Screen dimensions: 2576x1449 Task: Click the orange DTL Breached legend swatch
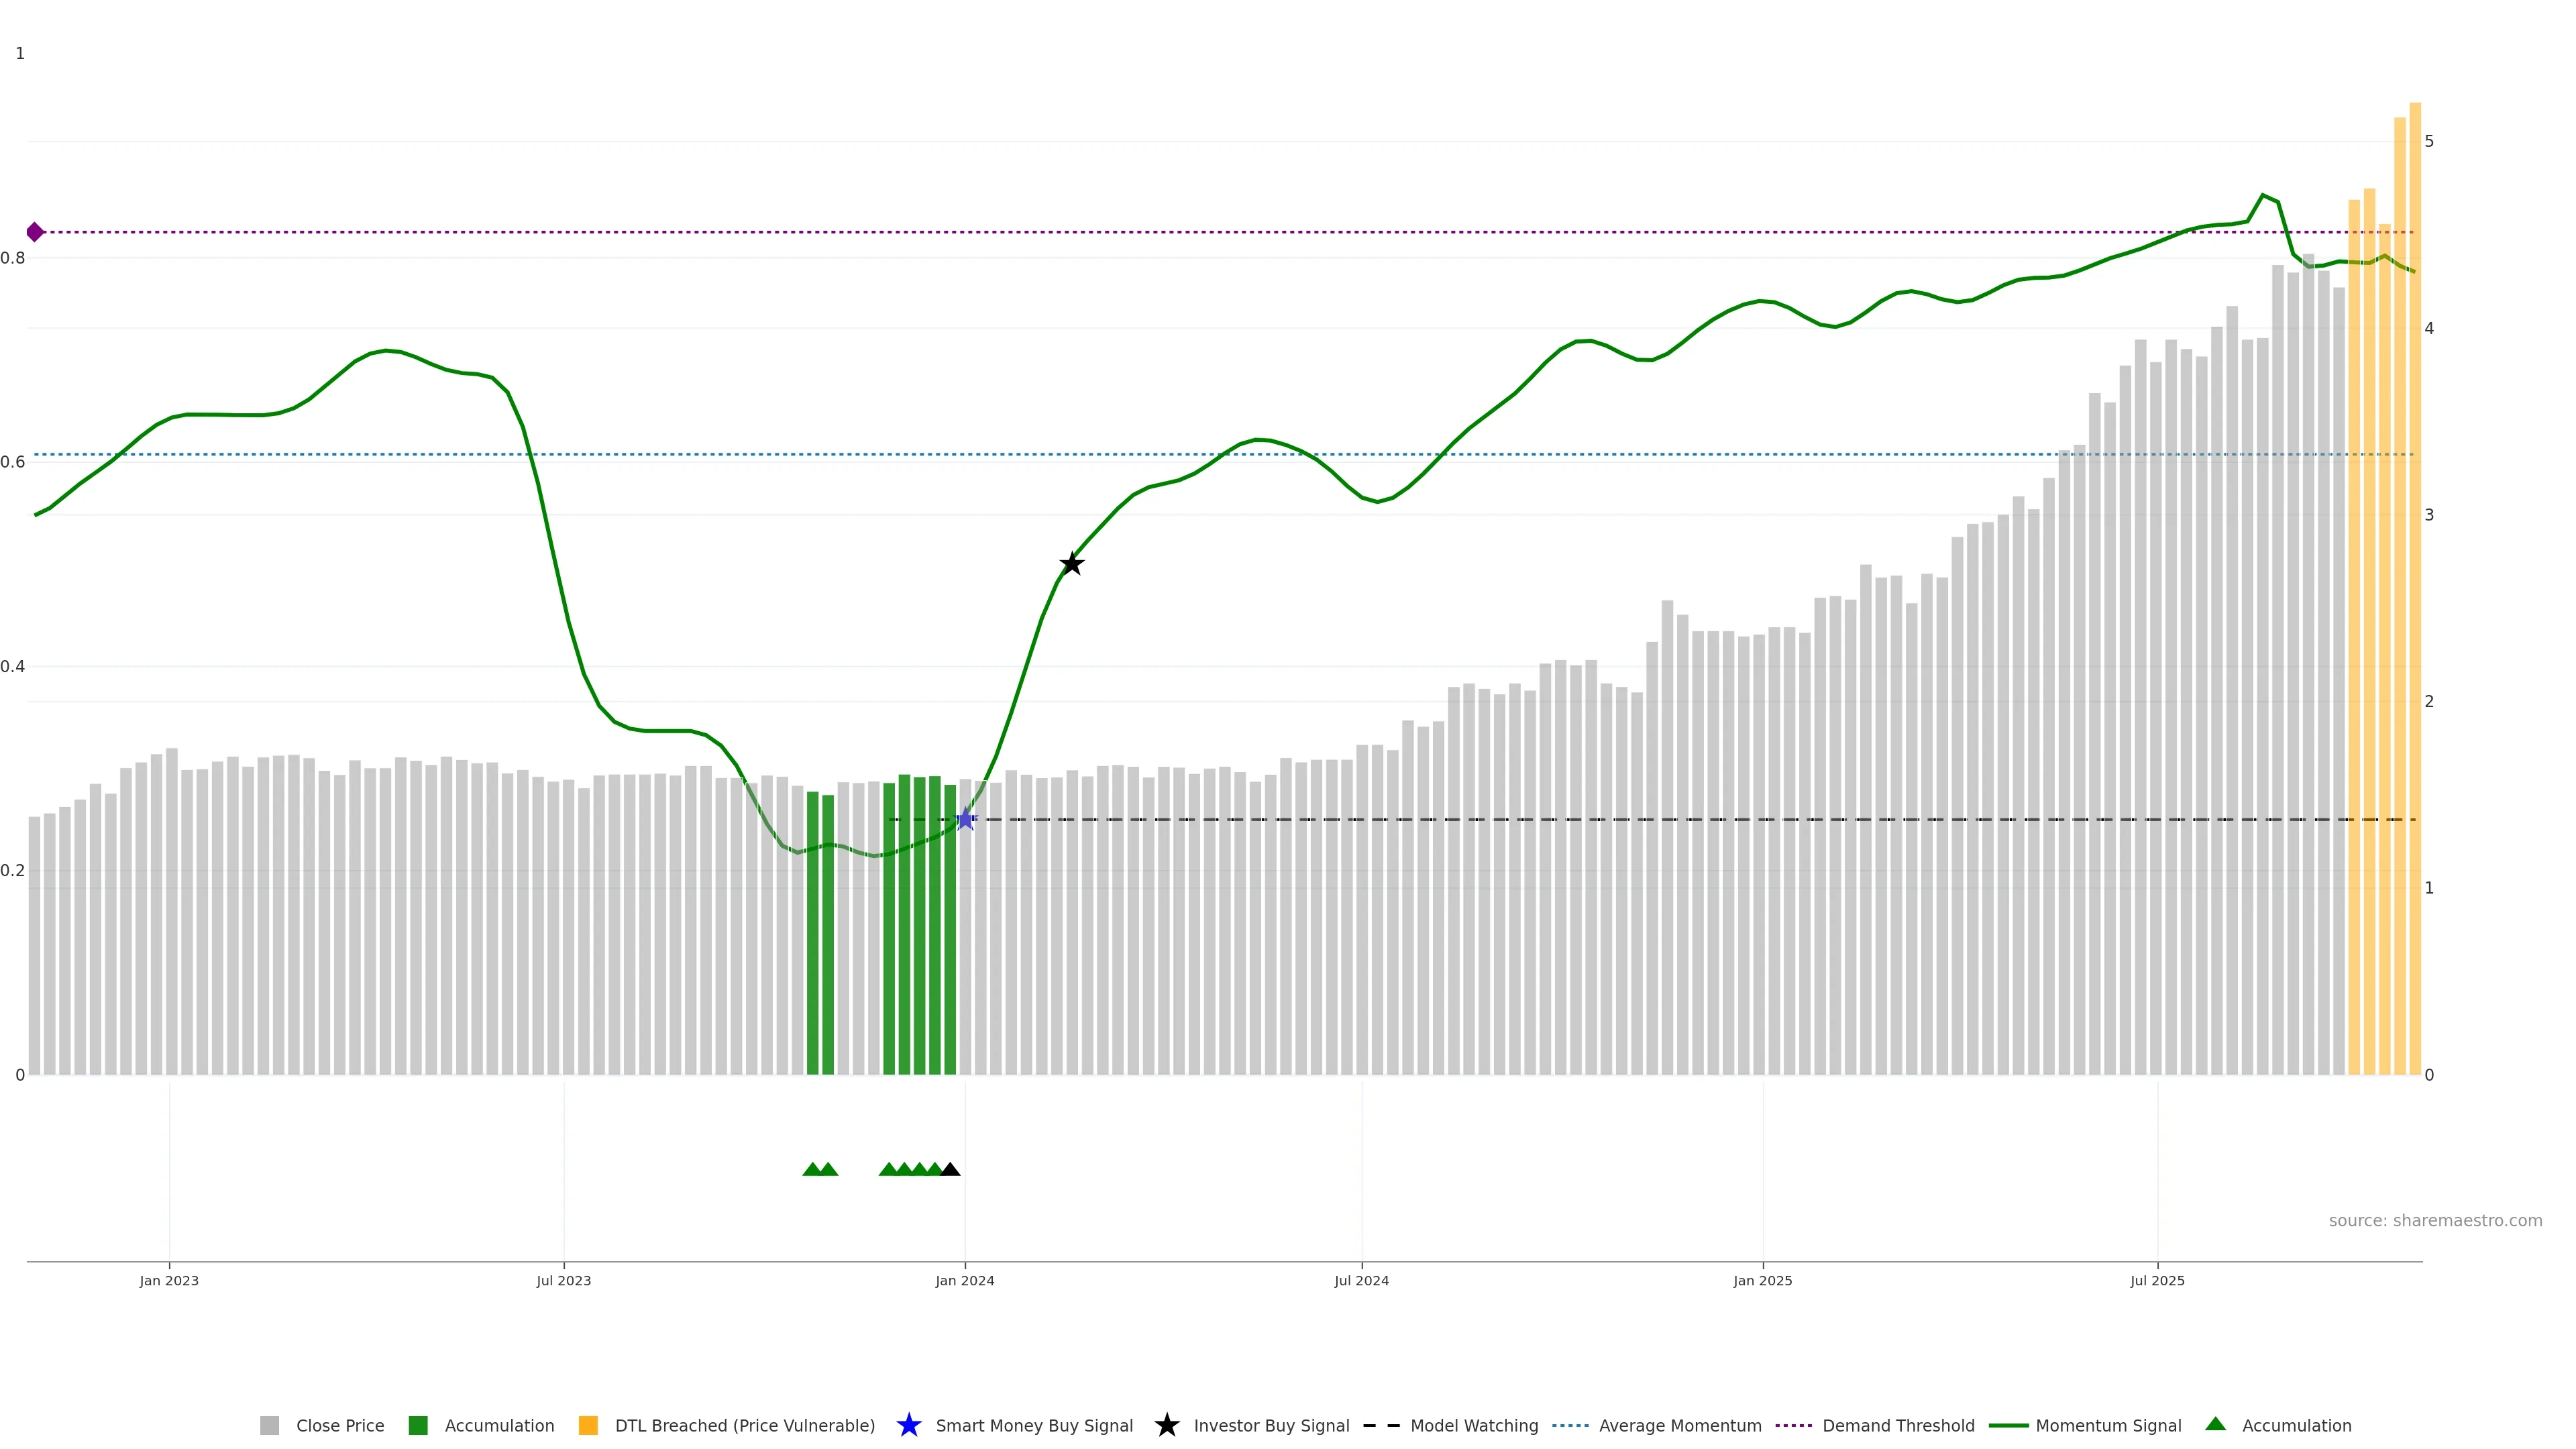pyautogui.click(x=588, y=1425)
